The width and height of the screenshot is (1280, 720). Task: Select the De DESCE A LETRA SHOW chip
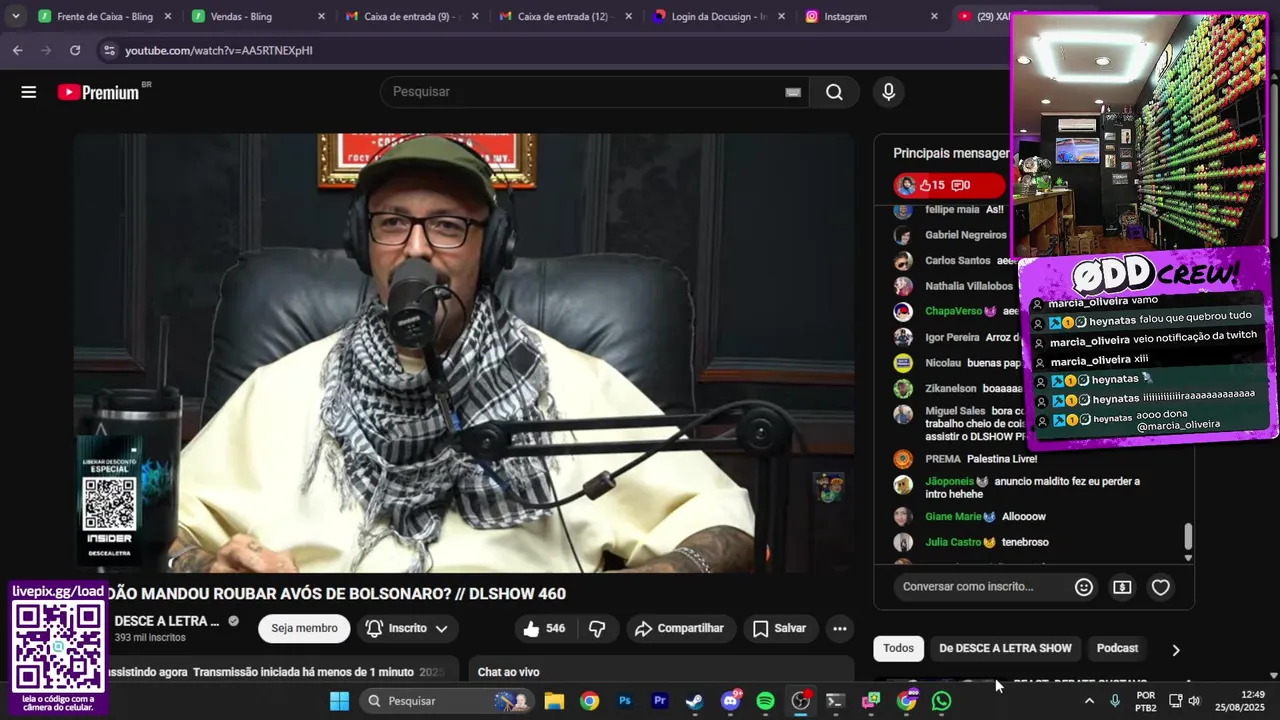(1005, 648)
